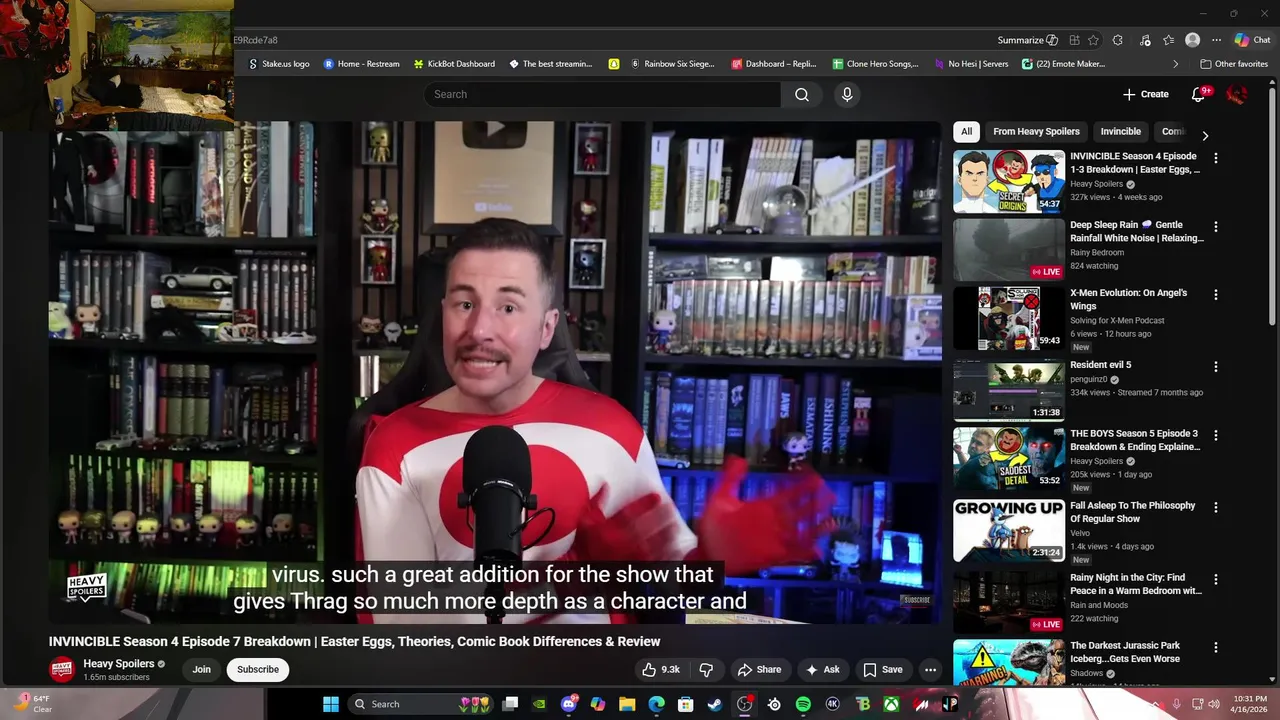Open Edge split screen icon
Viewport: 1280px width, 720px height.
(x=1074, y=40)
